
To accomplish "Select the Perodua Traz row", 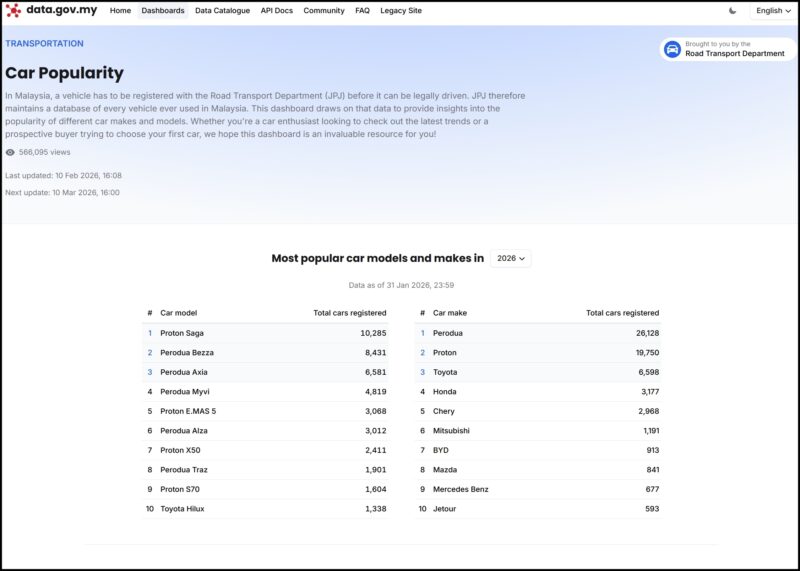I will pyautogui.click(x=265, y=469).
